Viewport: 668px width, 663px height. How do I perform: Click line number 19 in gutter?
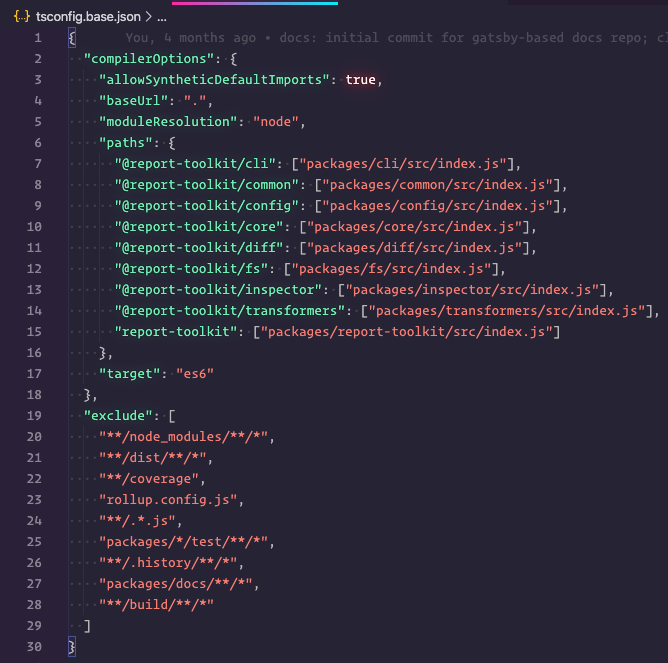[34, 416]
